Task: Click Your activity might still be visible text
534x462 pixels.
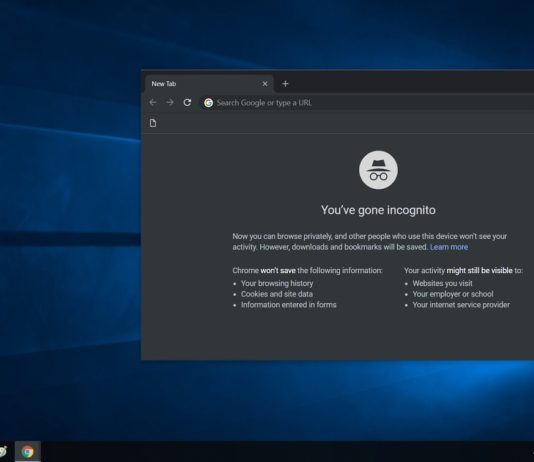Action: point(463,271)
